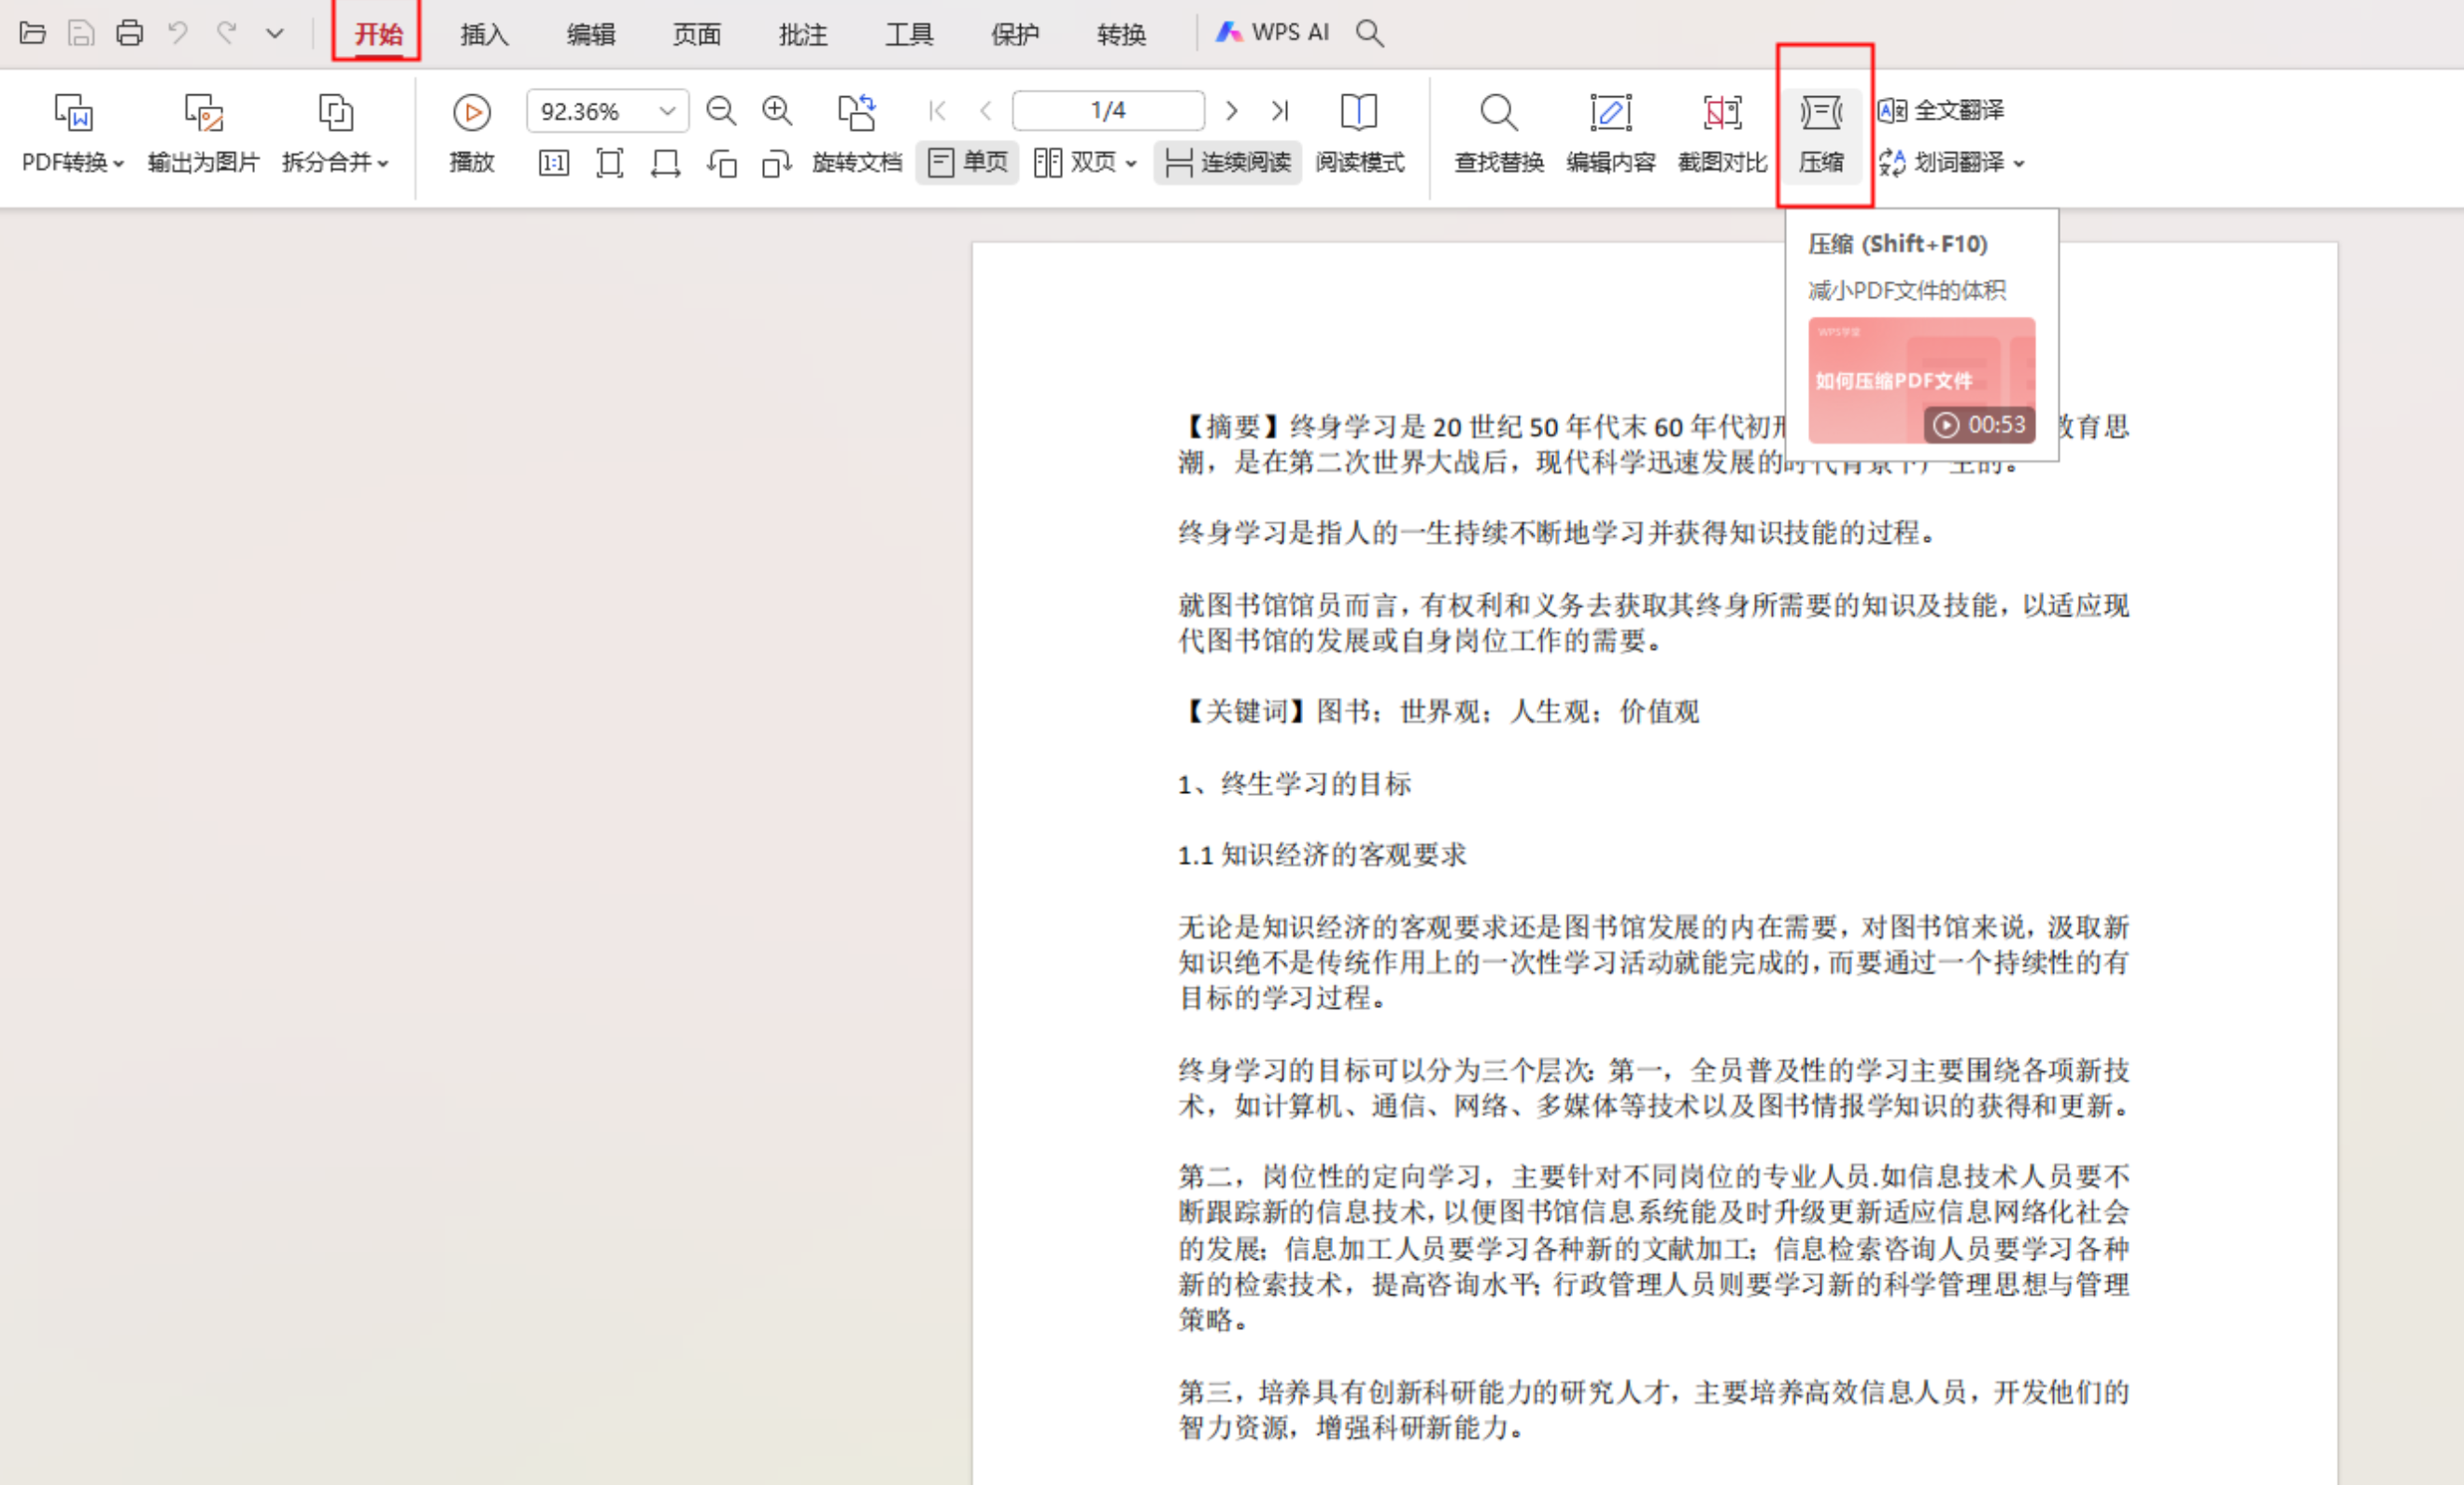Screen dimensions: 2464x1485
Task: Click the fit width icon
Action: click(665, 163)
